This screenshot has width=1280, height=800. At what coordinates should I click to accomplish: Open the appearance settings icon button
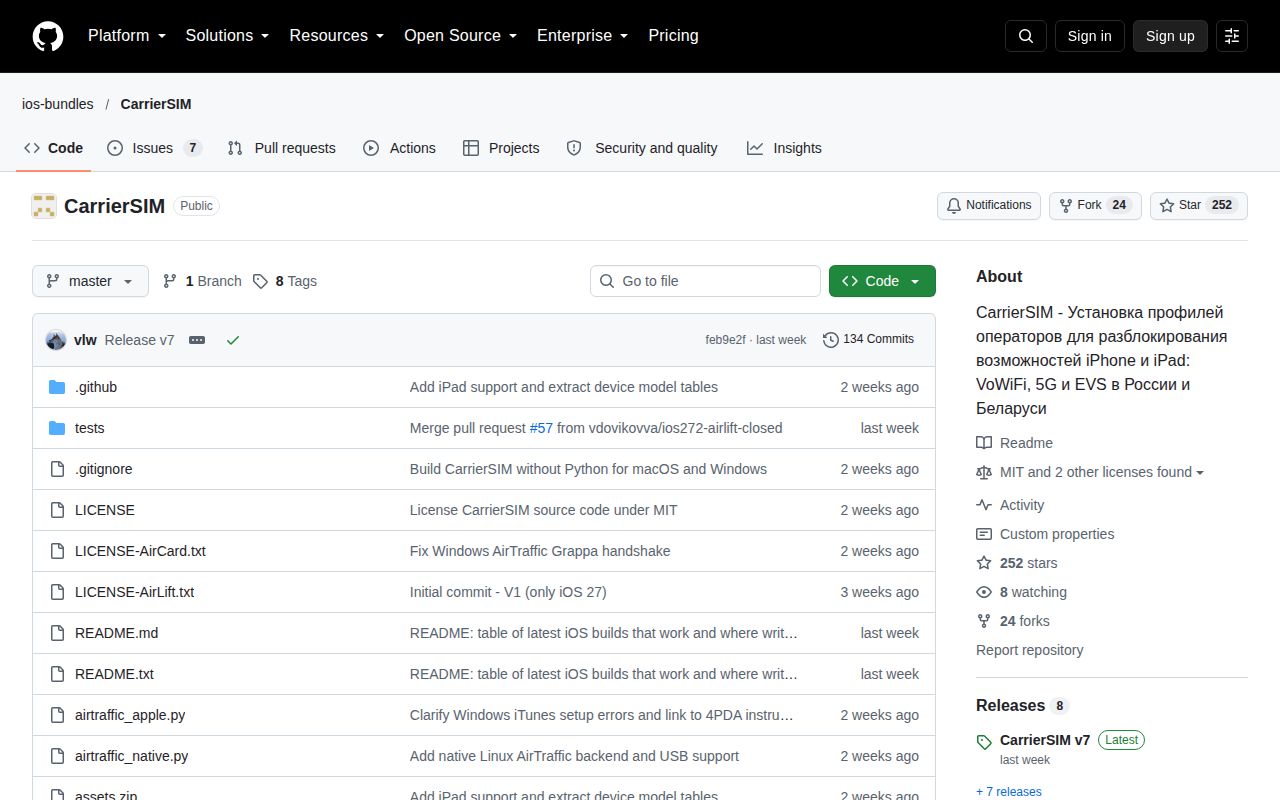[1232, 36]
